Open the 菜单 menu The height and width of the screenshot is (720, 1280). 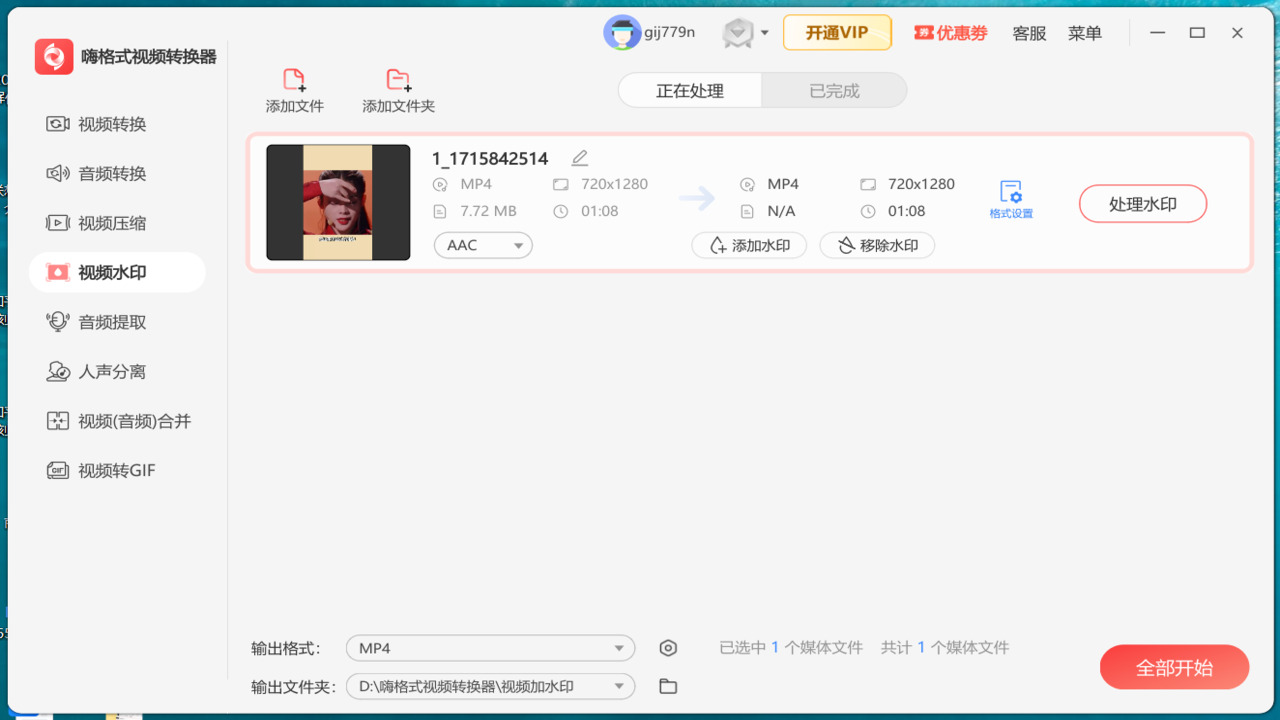click(1084, 32)
